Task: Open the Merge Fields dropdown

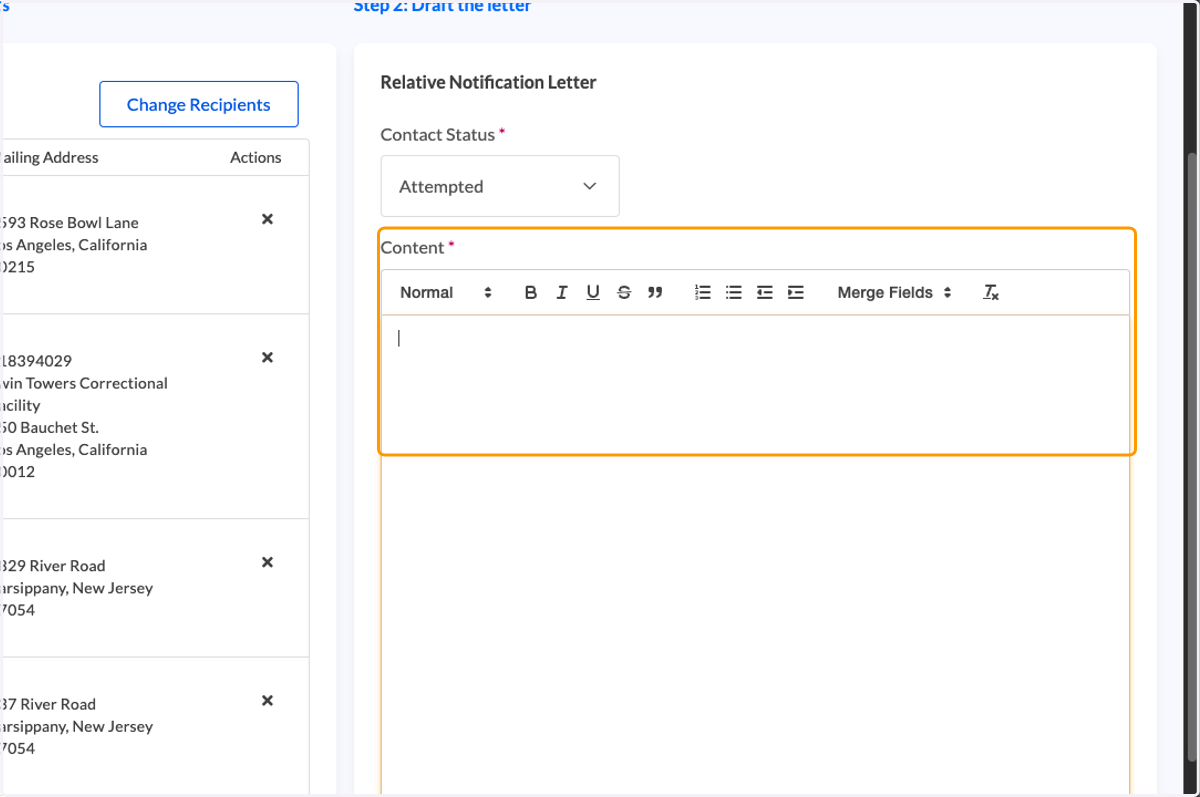Action: tap(894, 293)
